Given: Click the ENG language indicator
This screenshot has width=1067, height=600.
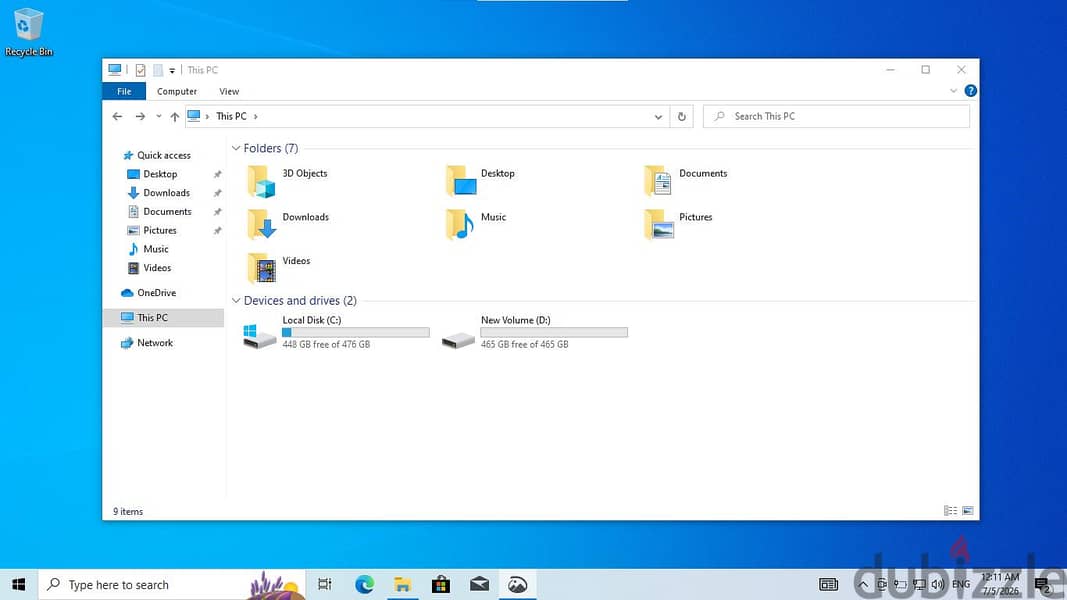Looking at the screenshot, I should (x=961, y=584).
